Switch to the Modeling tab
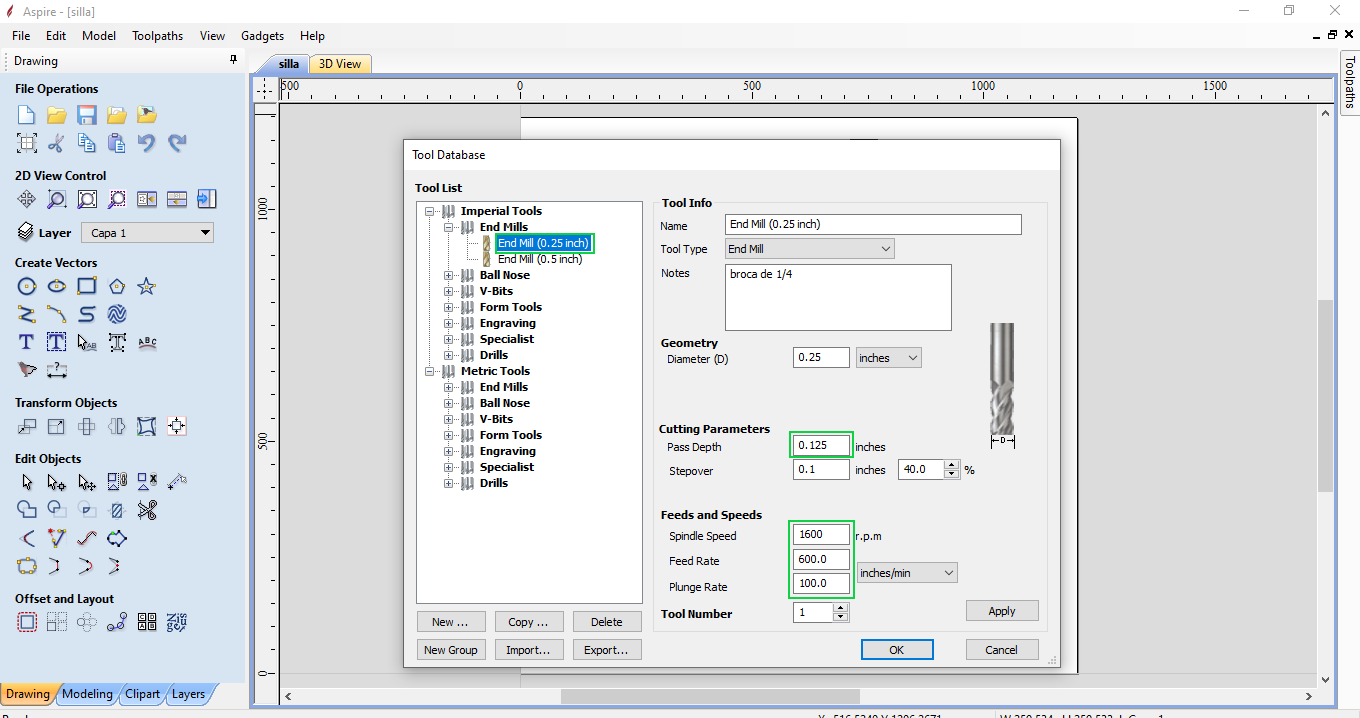This screenshot has height=718, width=1360. pos(87,694)
